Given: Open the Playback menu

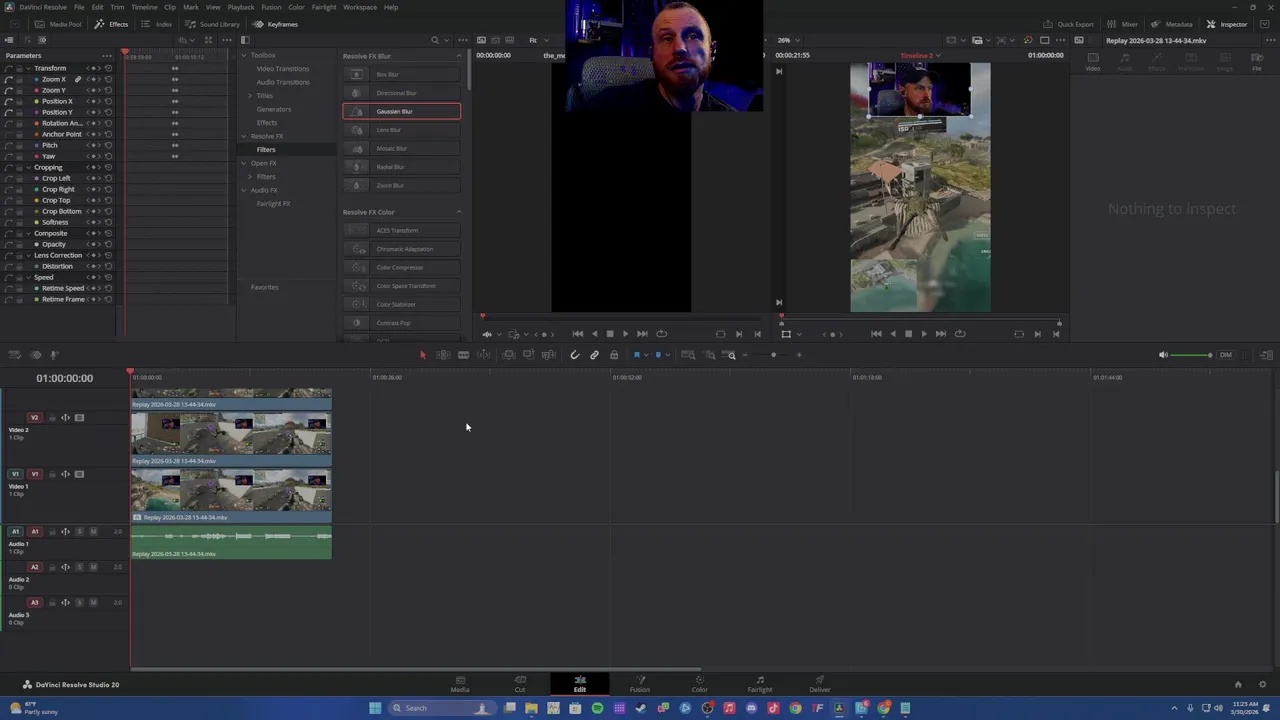Looking at the screenshot, I should coord(241,7).
